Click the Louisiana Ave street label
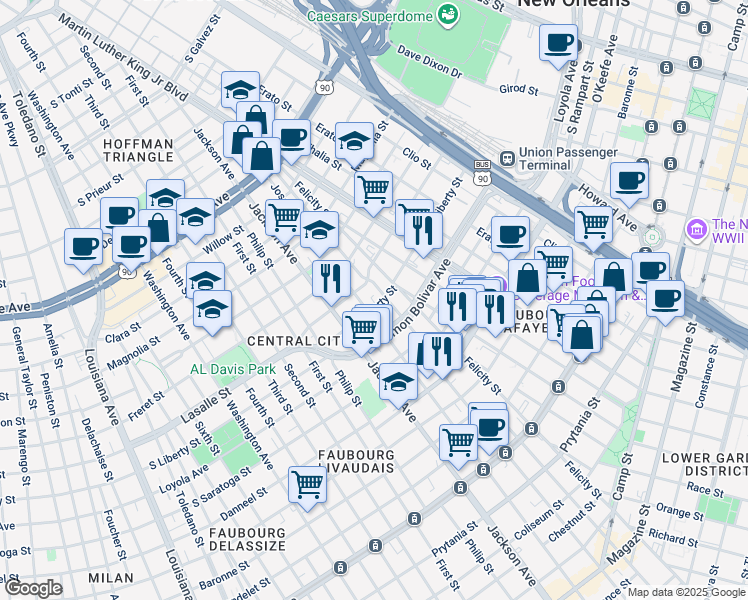This screenshot has width=748, height=600. 101,387
